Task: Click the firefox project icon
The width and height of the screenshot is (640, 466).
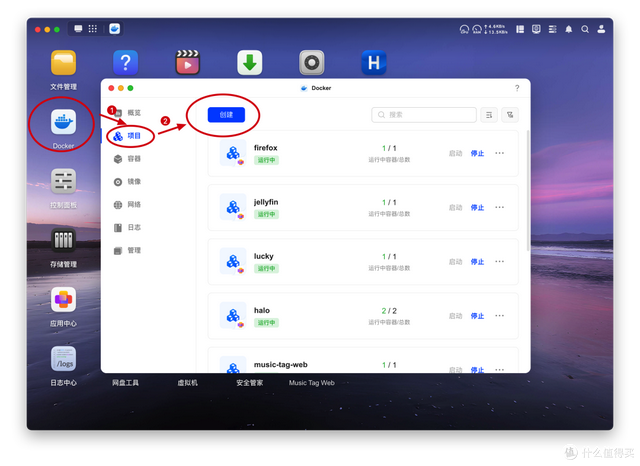Action: click(233, 153)
